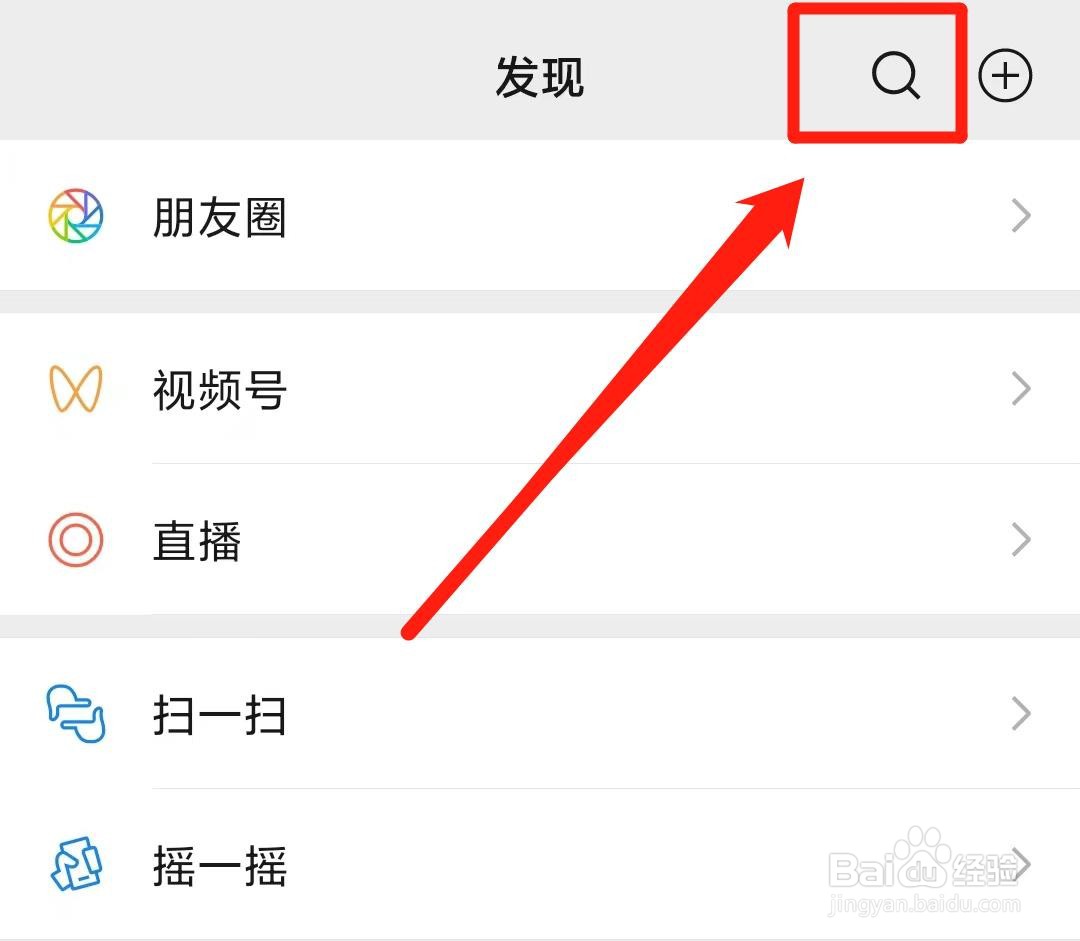Tap the orange Channels butterfly icon

[76, 389]
